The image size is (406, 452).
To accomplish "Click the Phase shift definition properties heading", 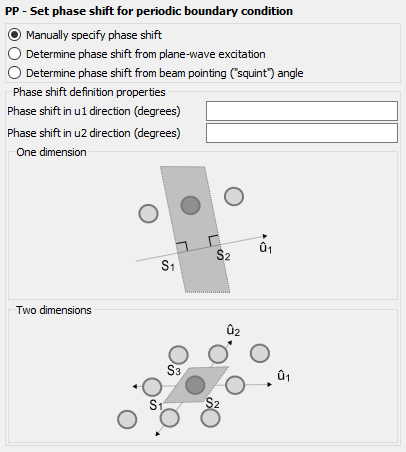I will 89,92.
